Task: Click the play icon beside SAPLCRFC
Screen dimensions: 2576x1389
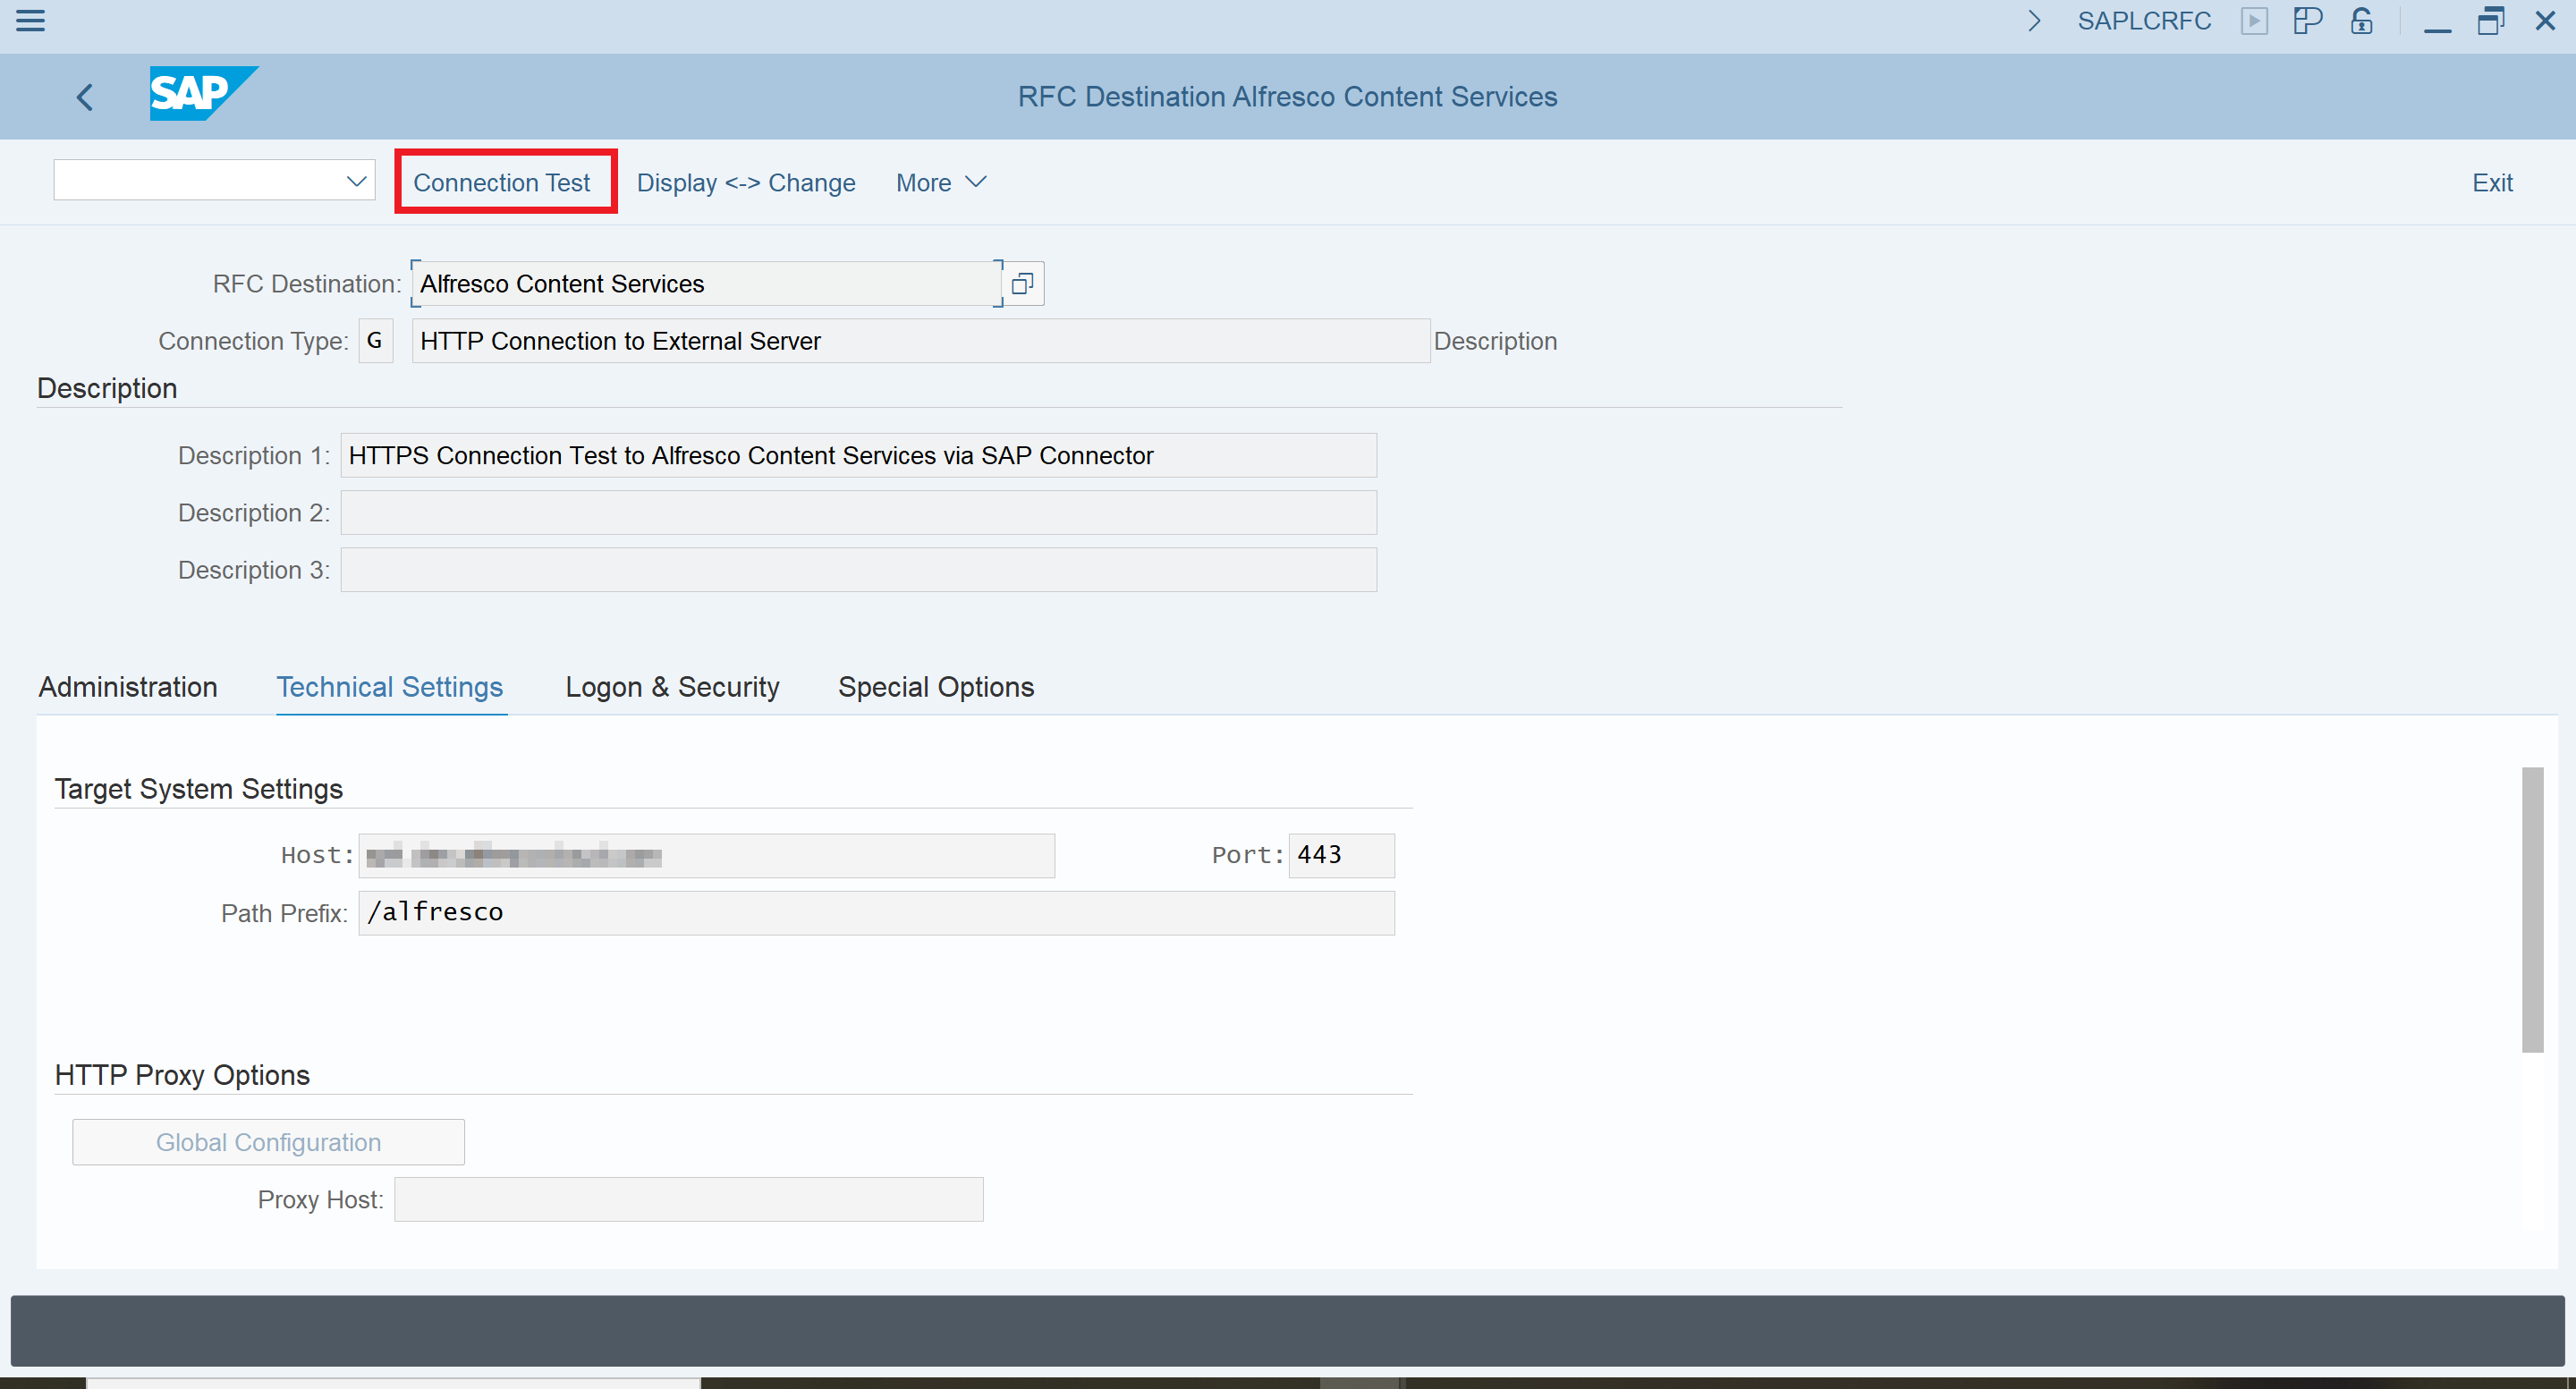Action: point(2253,21)
